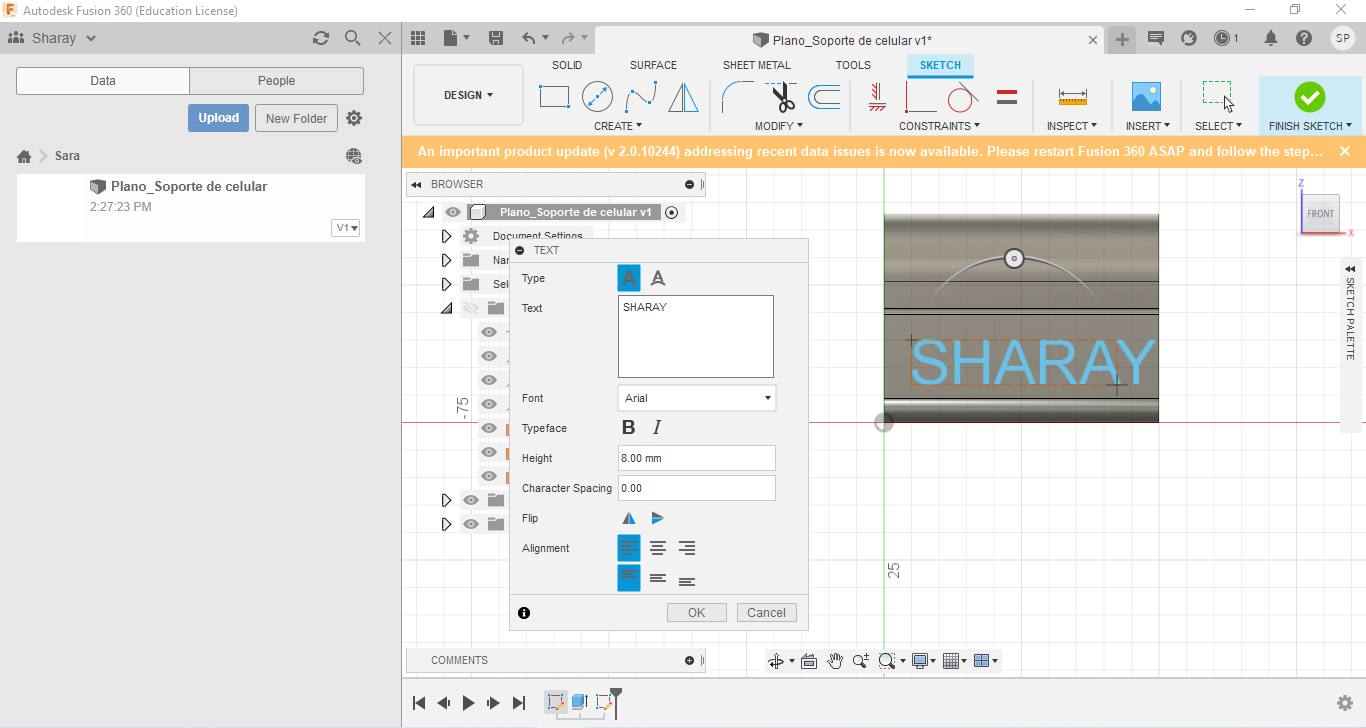Switch to the SOLID tab
This screenshot has width=1366, height=728.
[567, 65]
